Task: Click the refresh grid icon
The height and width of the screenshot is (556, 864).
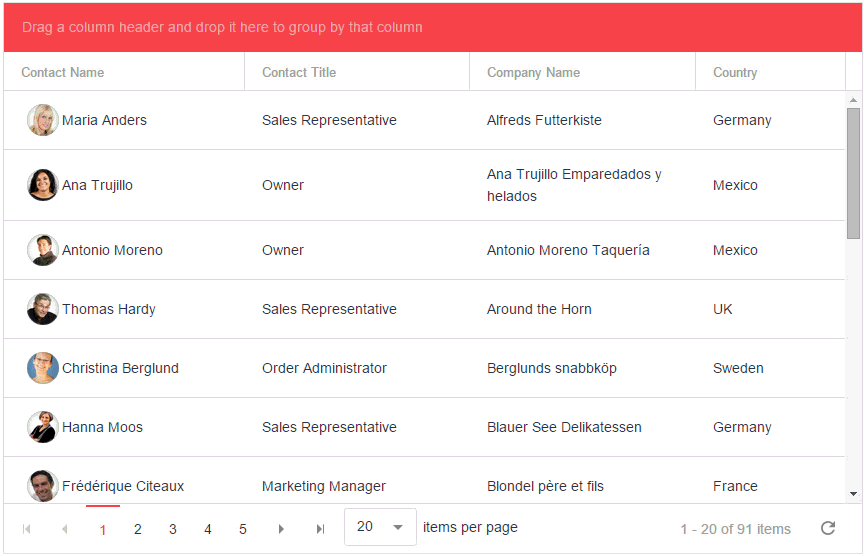Action: point(827,528)
